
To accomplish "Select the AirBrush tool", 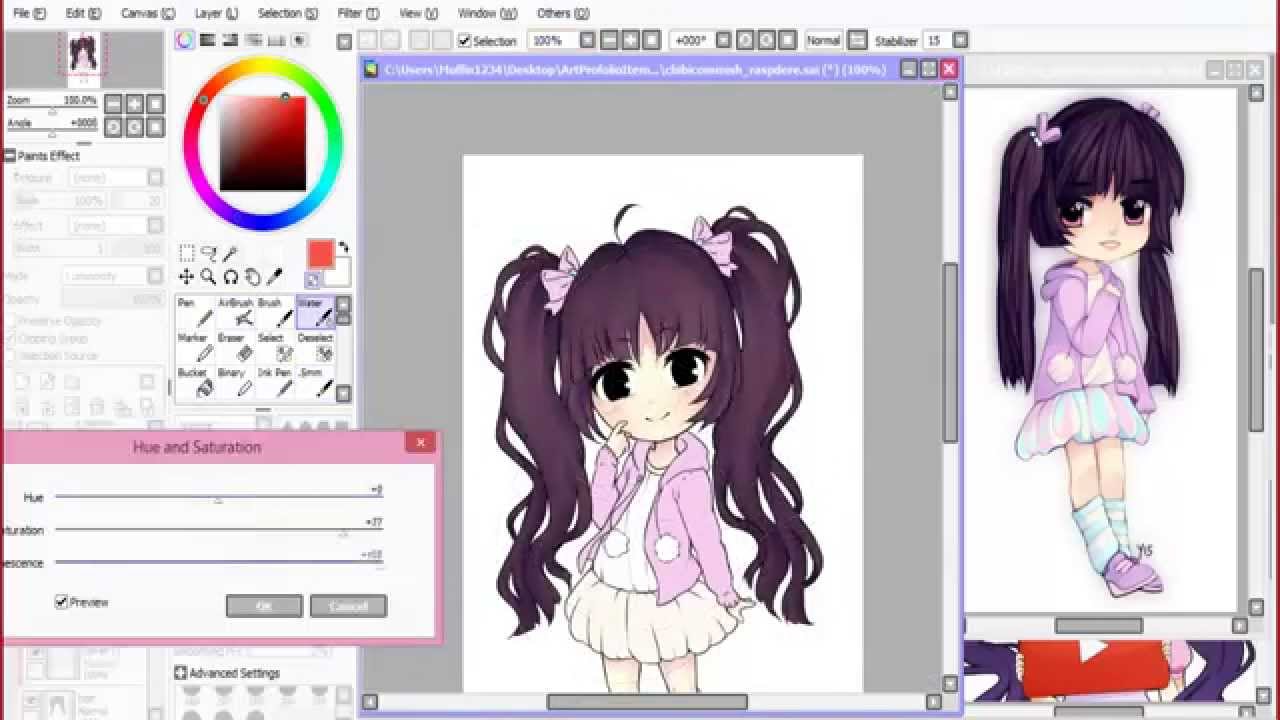I will pos(234,312).
